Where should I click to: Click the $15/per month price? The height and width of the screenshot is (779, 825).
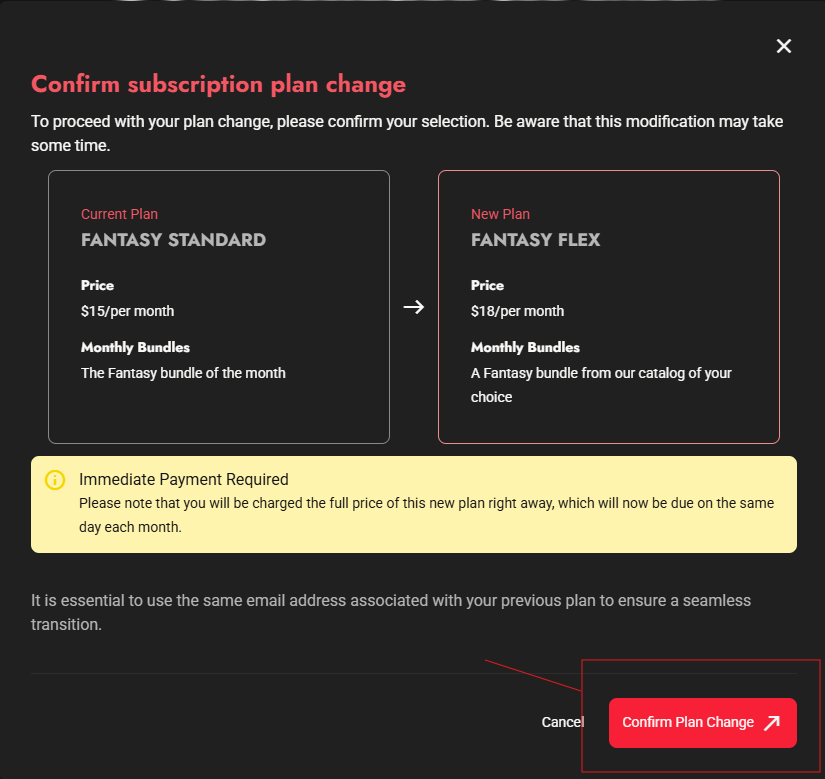click(127, 311)
